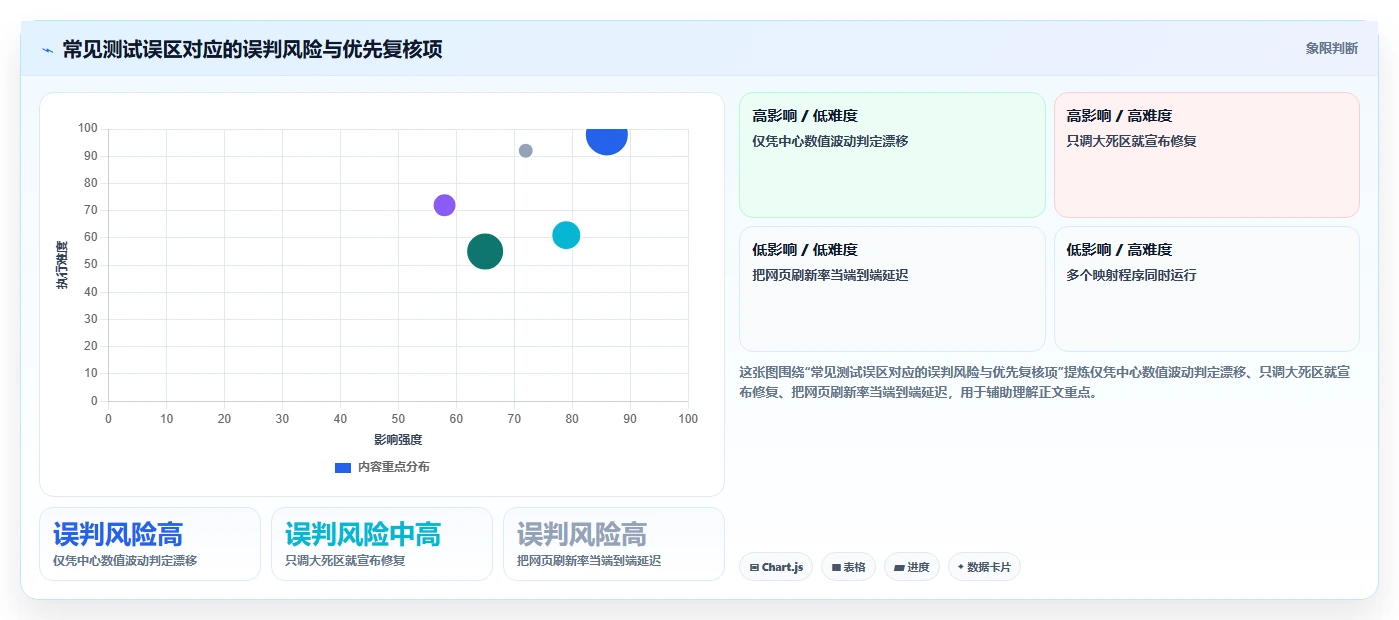Click the blue 误判风险高 data card
Image resolution: width=1399 pixels, height=620 pixels.
[x=150, y=544]
